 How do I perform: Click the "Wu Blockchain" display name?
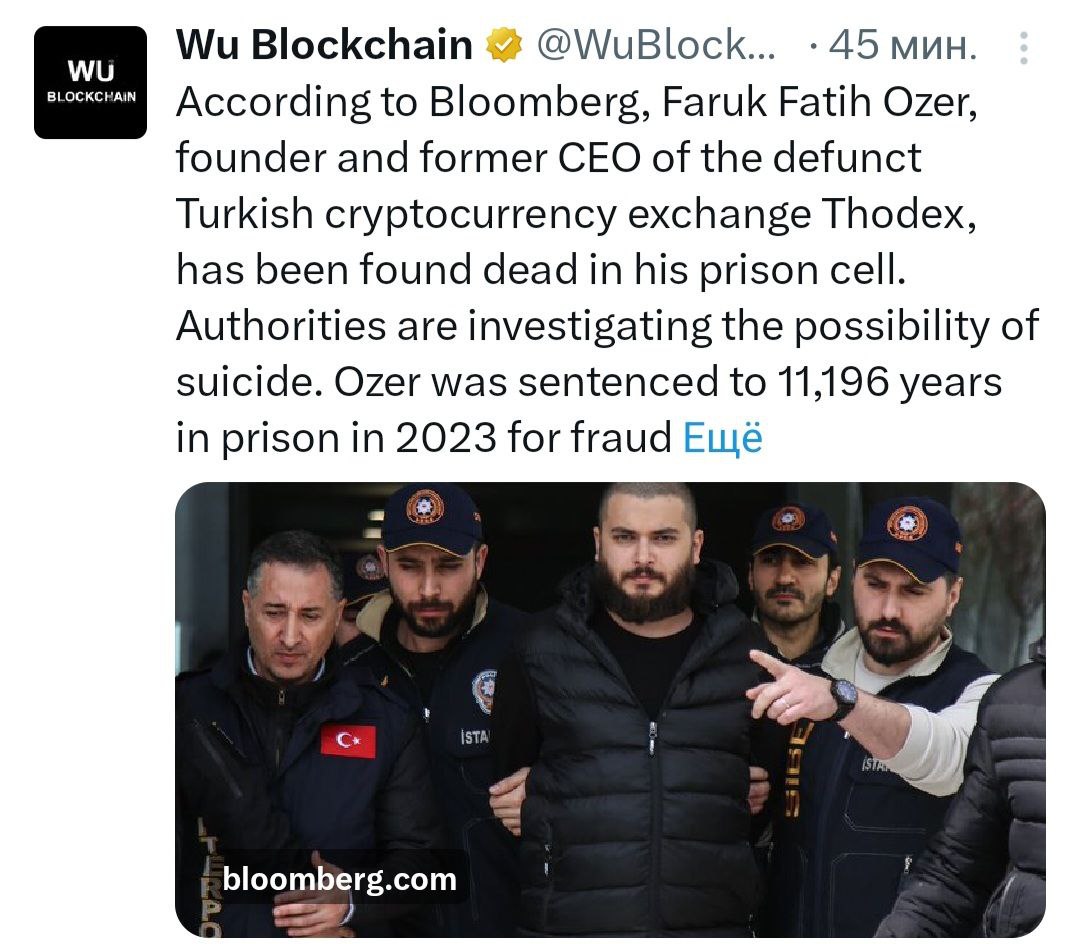(324, 45)
